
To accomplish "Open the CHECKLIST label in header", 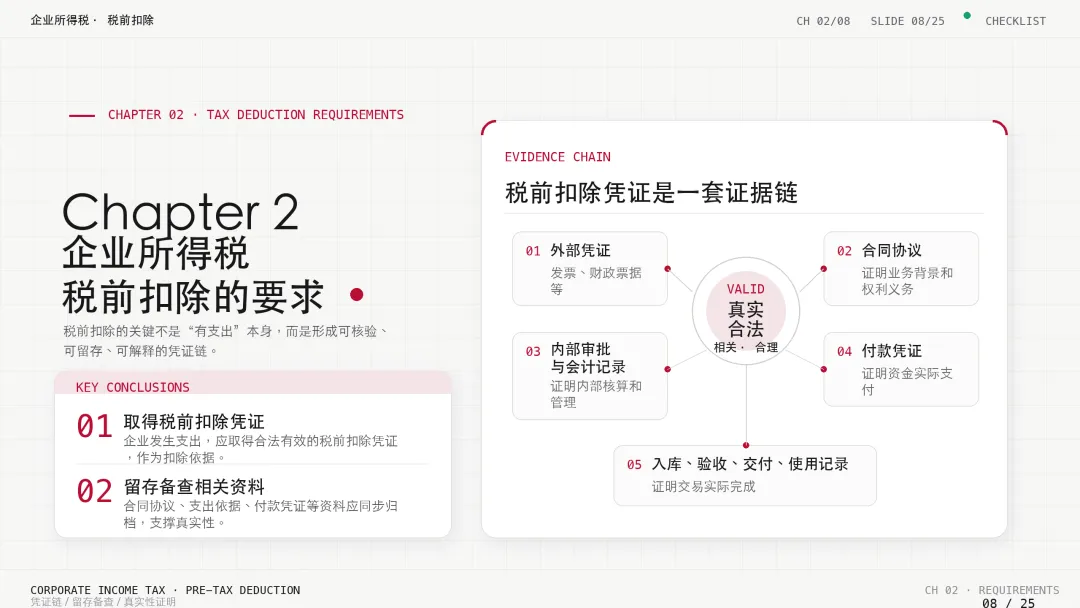I will [1015, 21].
